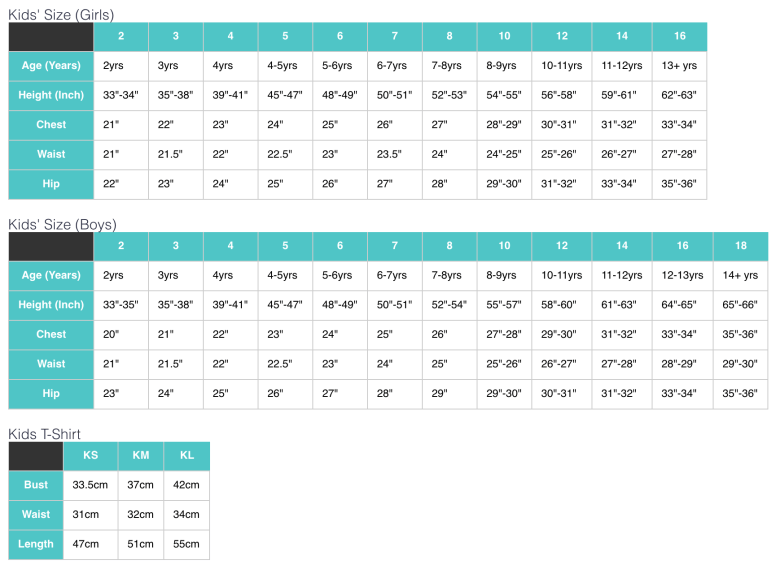Click the Girls Age (Years) row label
Image resolution: width=780 pixels, height=569 pixels.
coord(51,66)
